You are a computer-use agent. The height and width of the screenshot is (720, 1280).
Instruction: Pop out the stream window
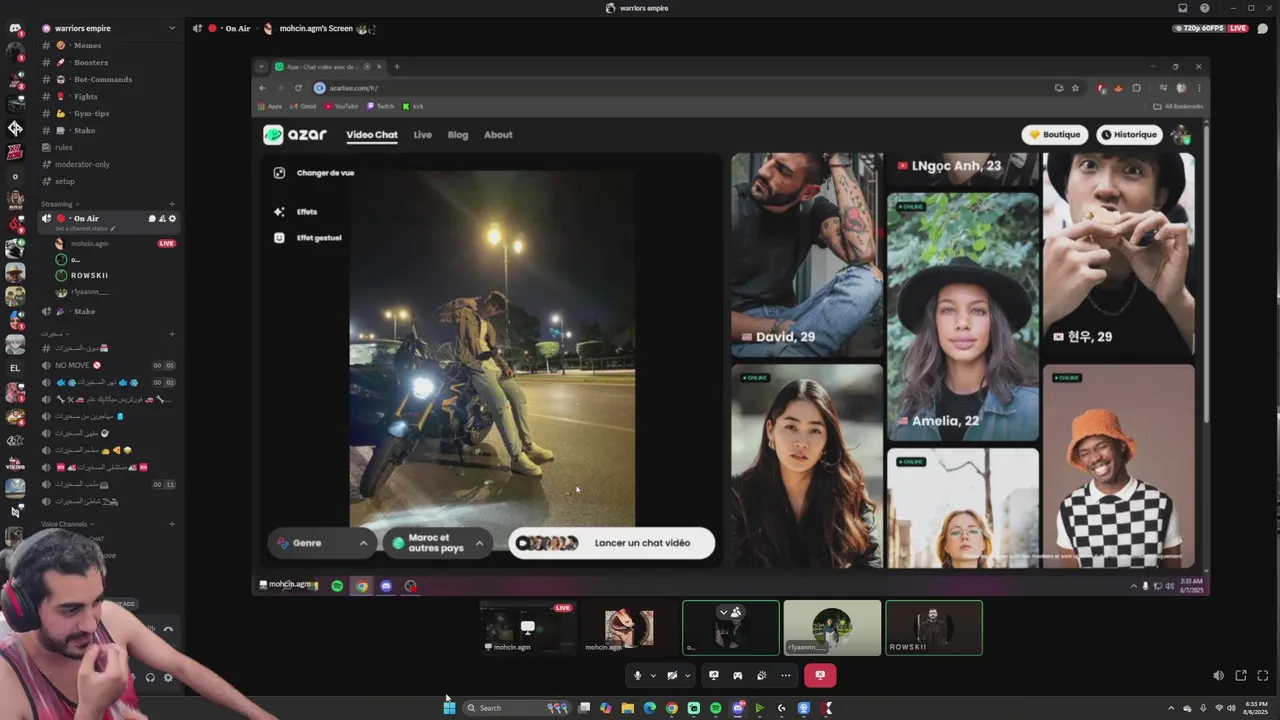tap(1241, 675)
